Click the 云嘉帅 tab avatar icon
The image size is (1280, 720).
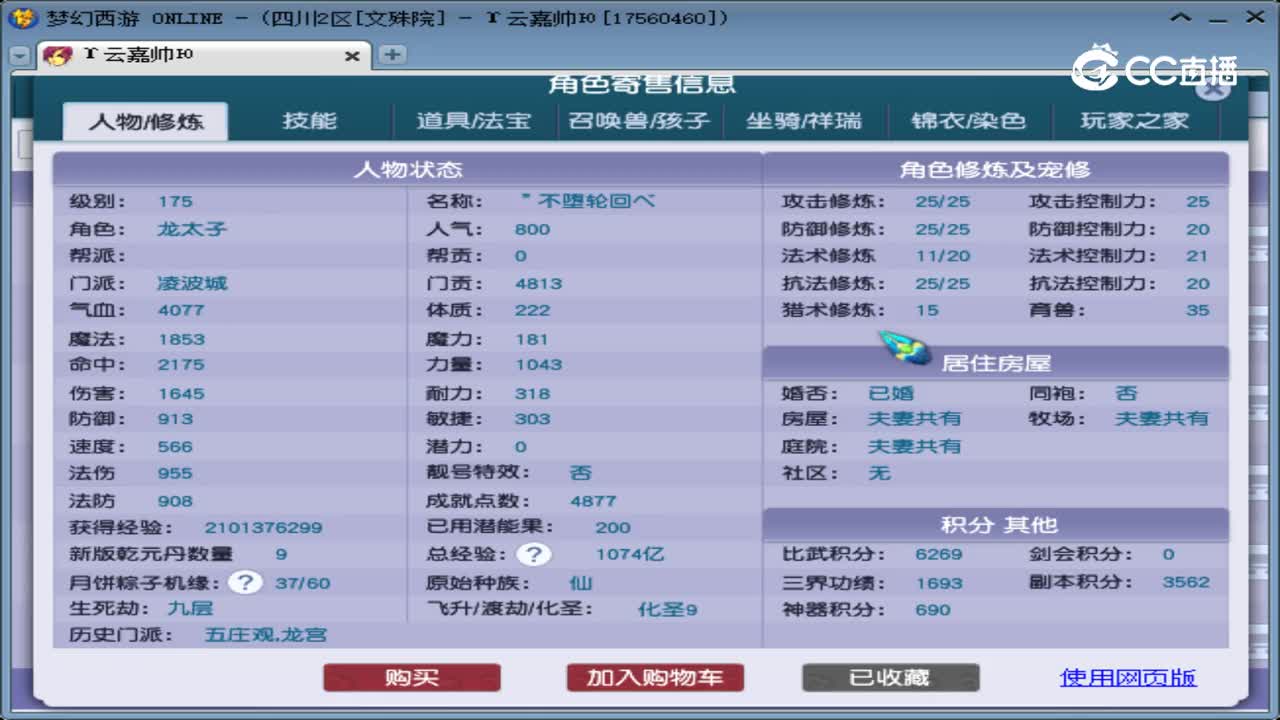click(x=57, y=56)
